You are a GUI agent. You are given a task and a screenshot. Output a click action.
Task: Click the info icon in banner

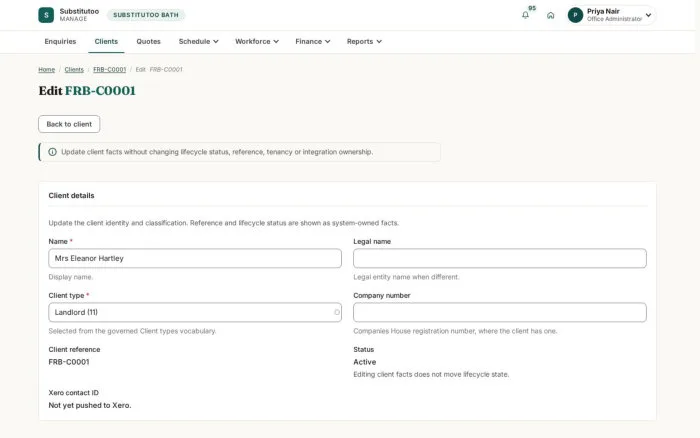(52, 152)
